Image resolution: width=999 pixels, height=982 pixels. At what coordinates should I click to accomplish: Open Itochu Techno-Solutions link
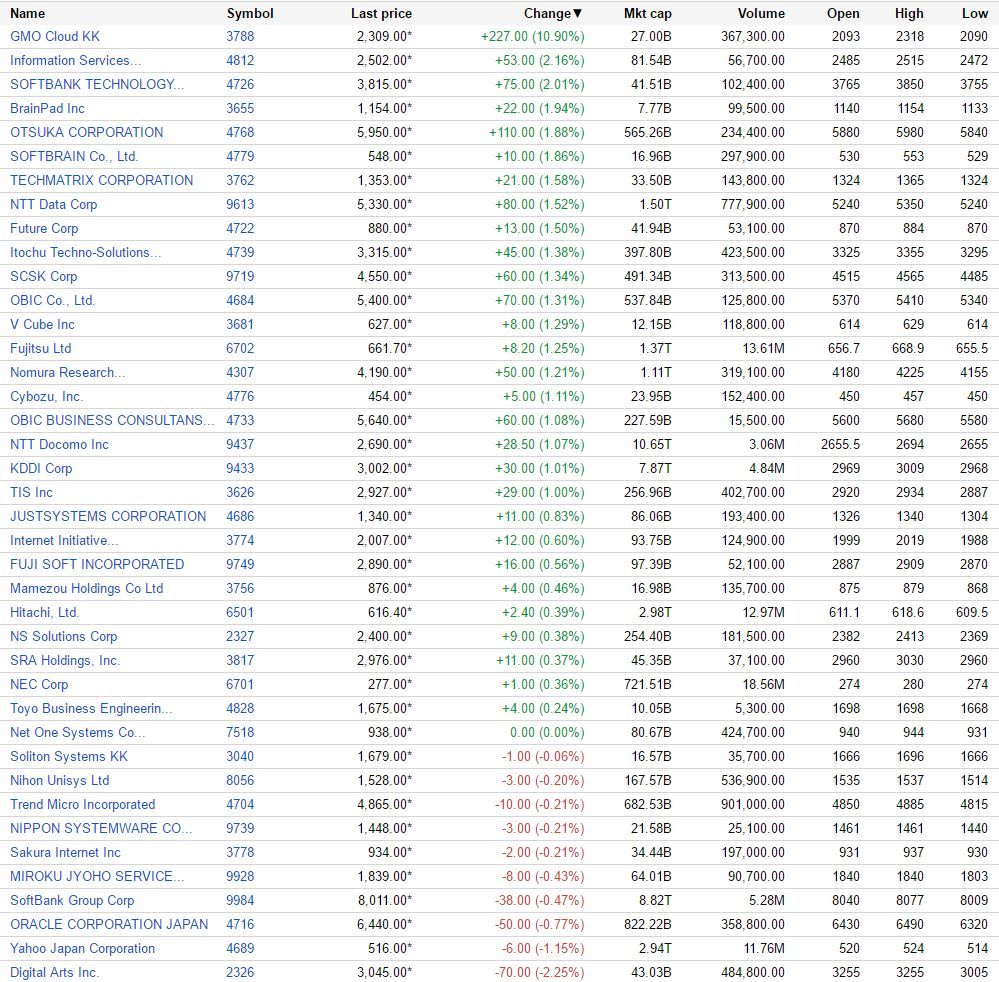pos(85,252)
